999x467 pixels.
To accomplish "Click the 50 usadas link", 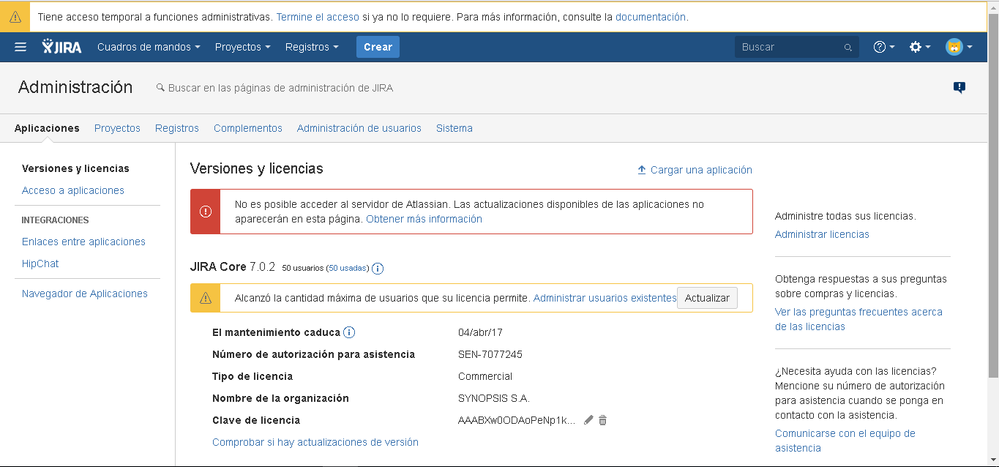I will (349, 269).
